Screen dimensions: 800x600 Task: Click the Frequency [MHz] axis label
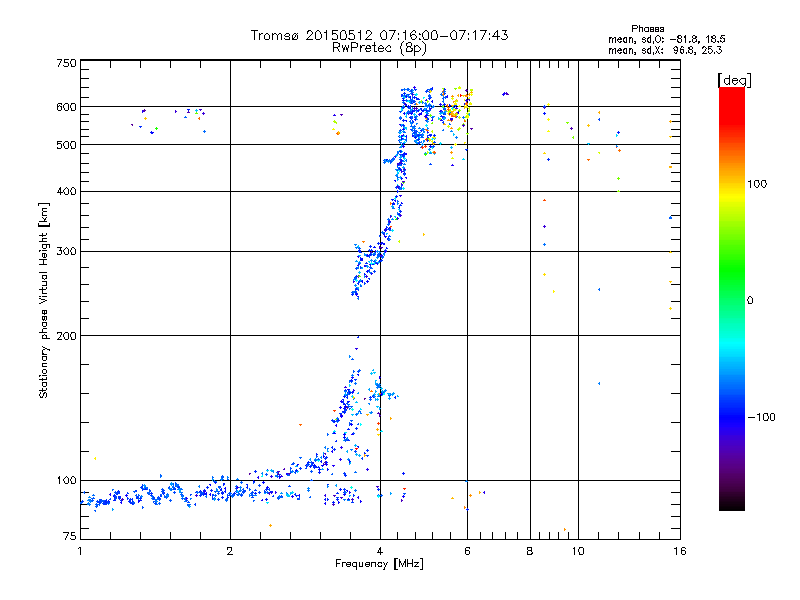coord(379,565)
